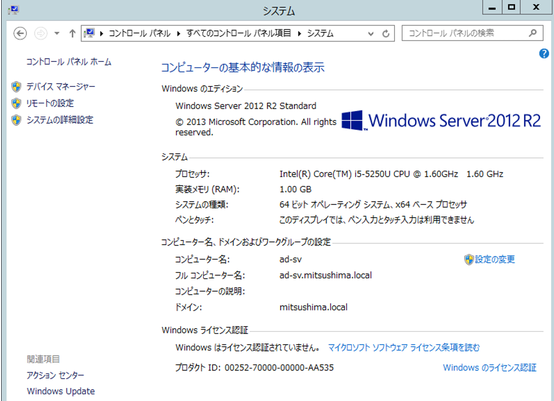Click すべてのコントロール パネル項目 breadcrumb segment
This screenshot has height=401, width=554.
tap(239, 34)
